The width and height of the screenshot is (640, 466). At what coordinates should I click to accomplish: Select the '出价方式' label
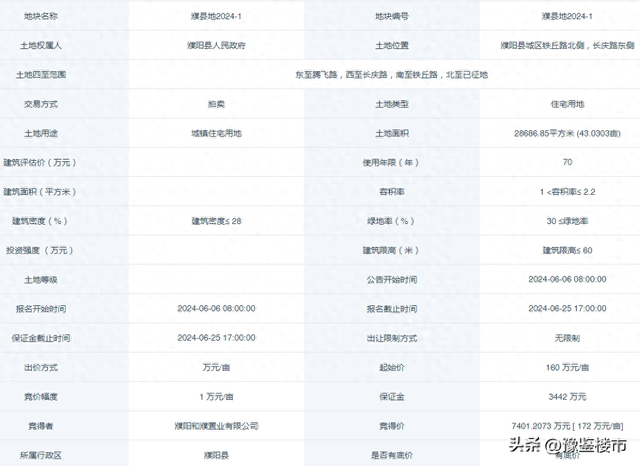coord(41,368)
